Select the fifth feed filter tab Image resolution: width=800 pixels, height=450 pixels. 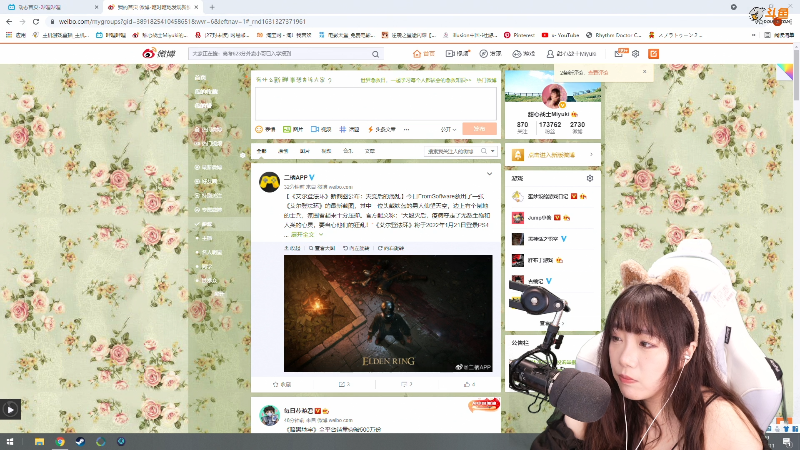click(348, 151)
